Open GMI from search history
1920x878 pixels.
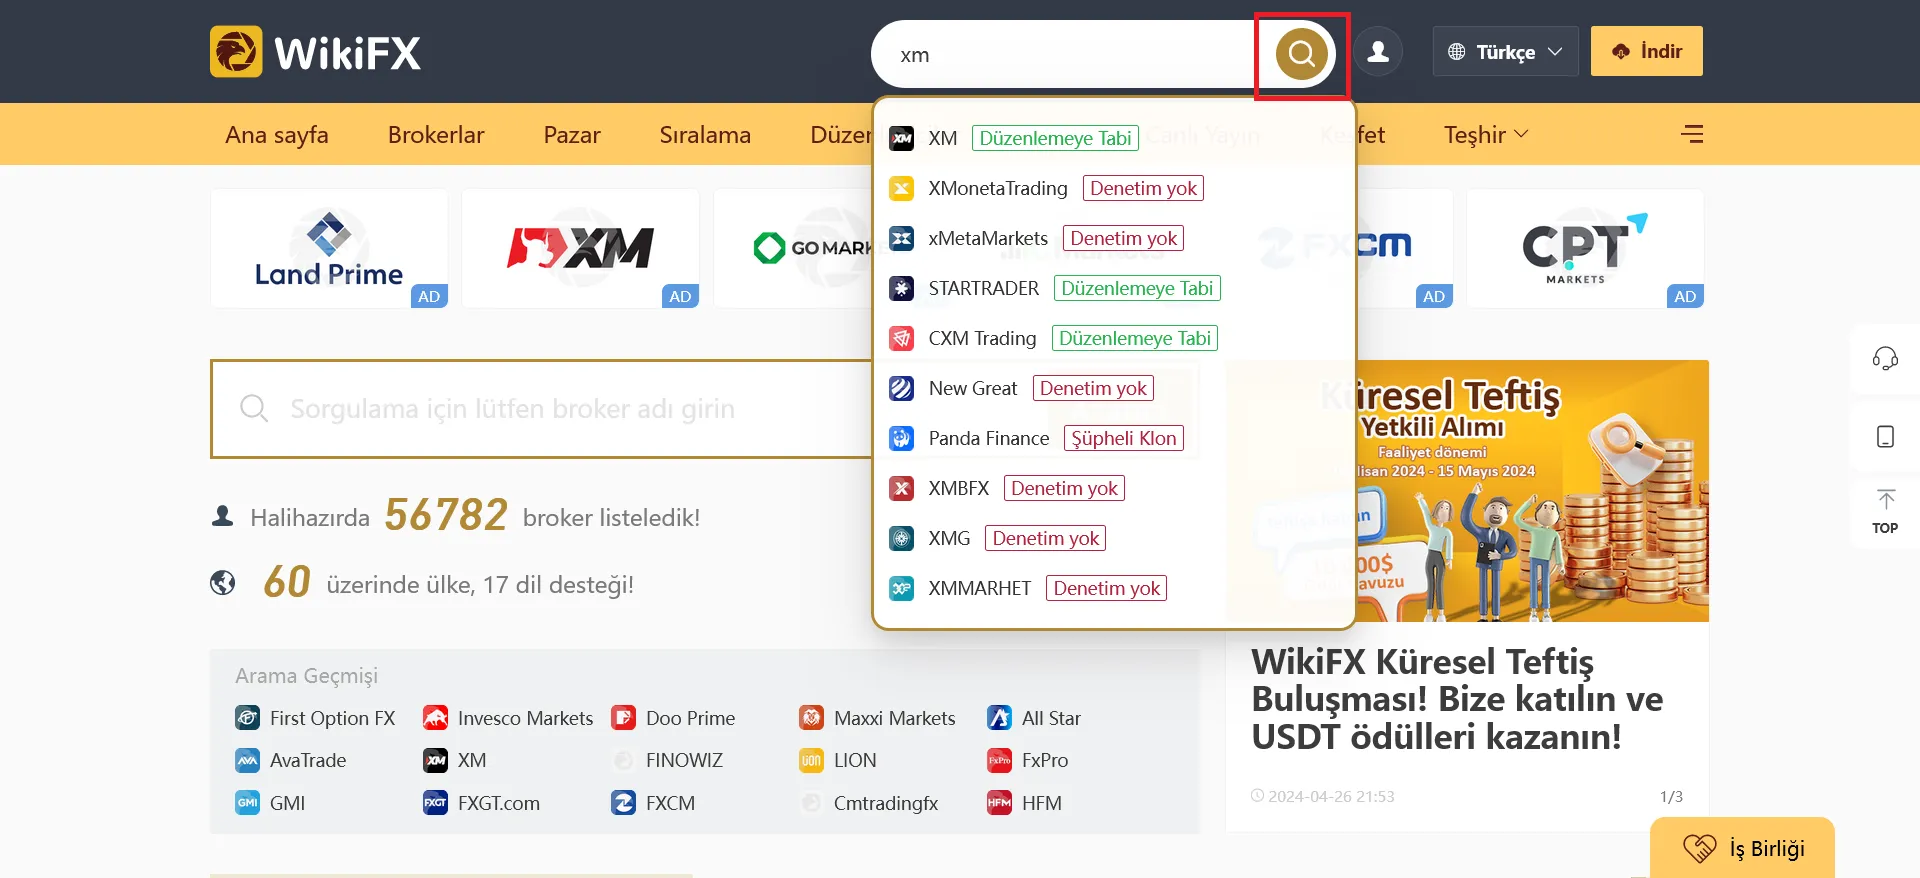click(270, 803)
